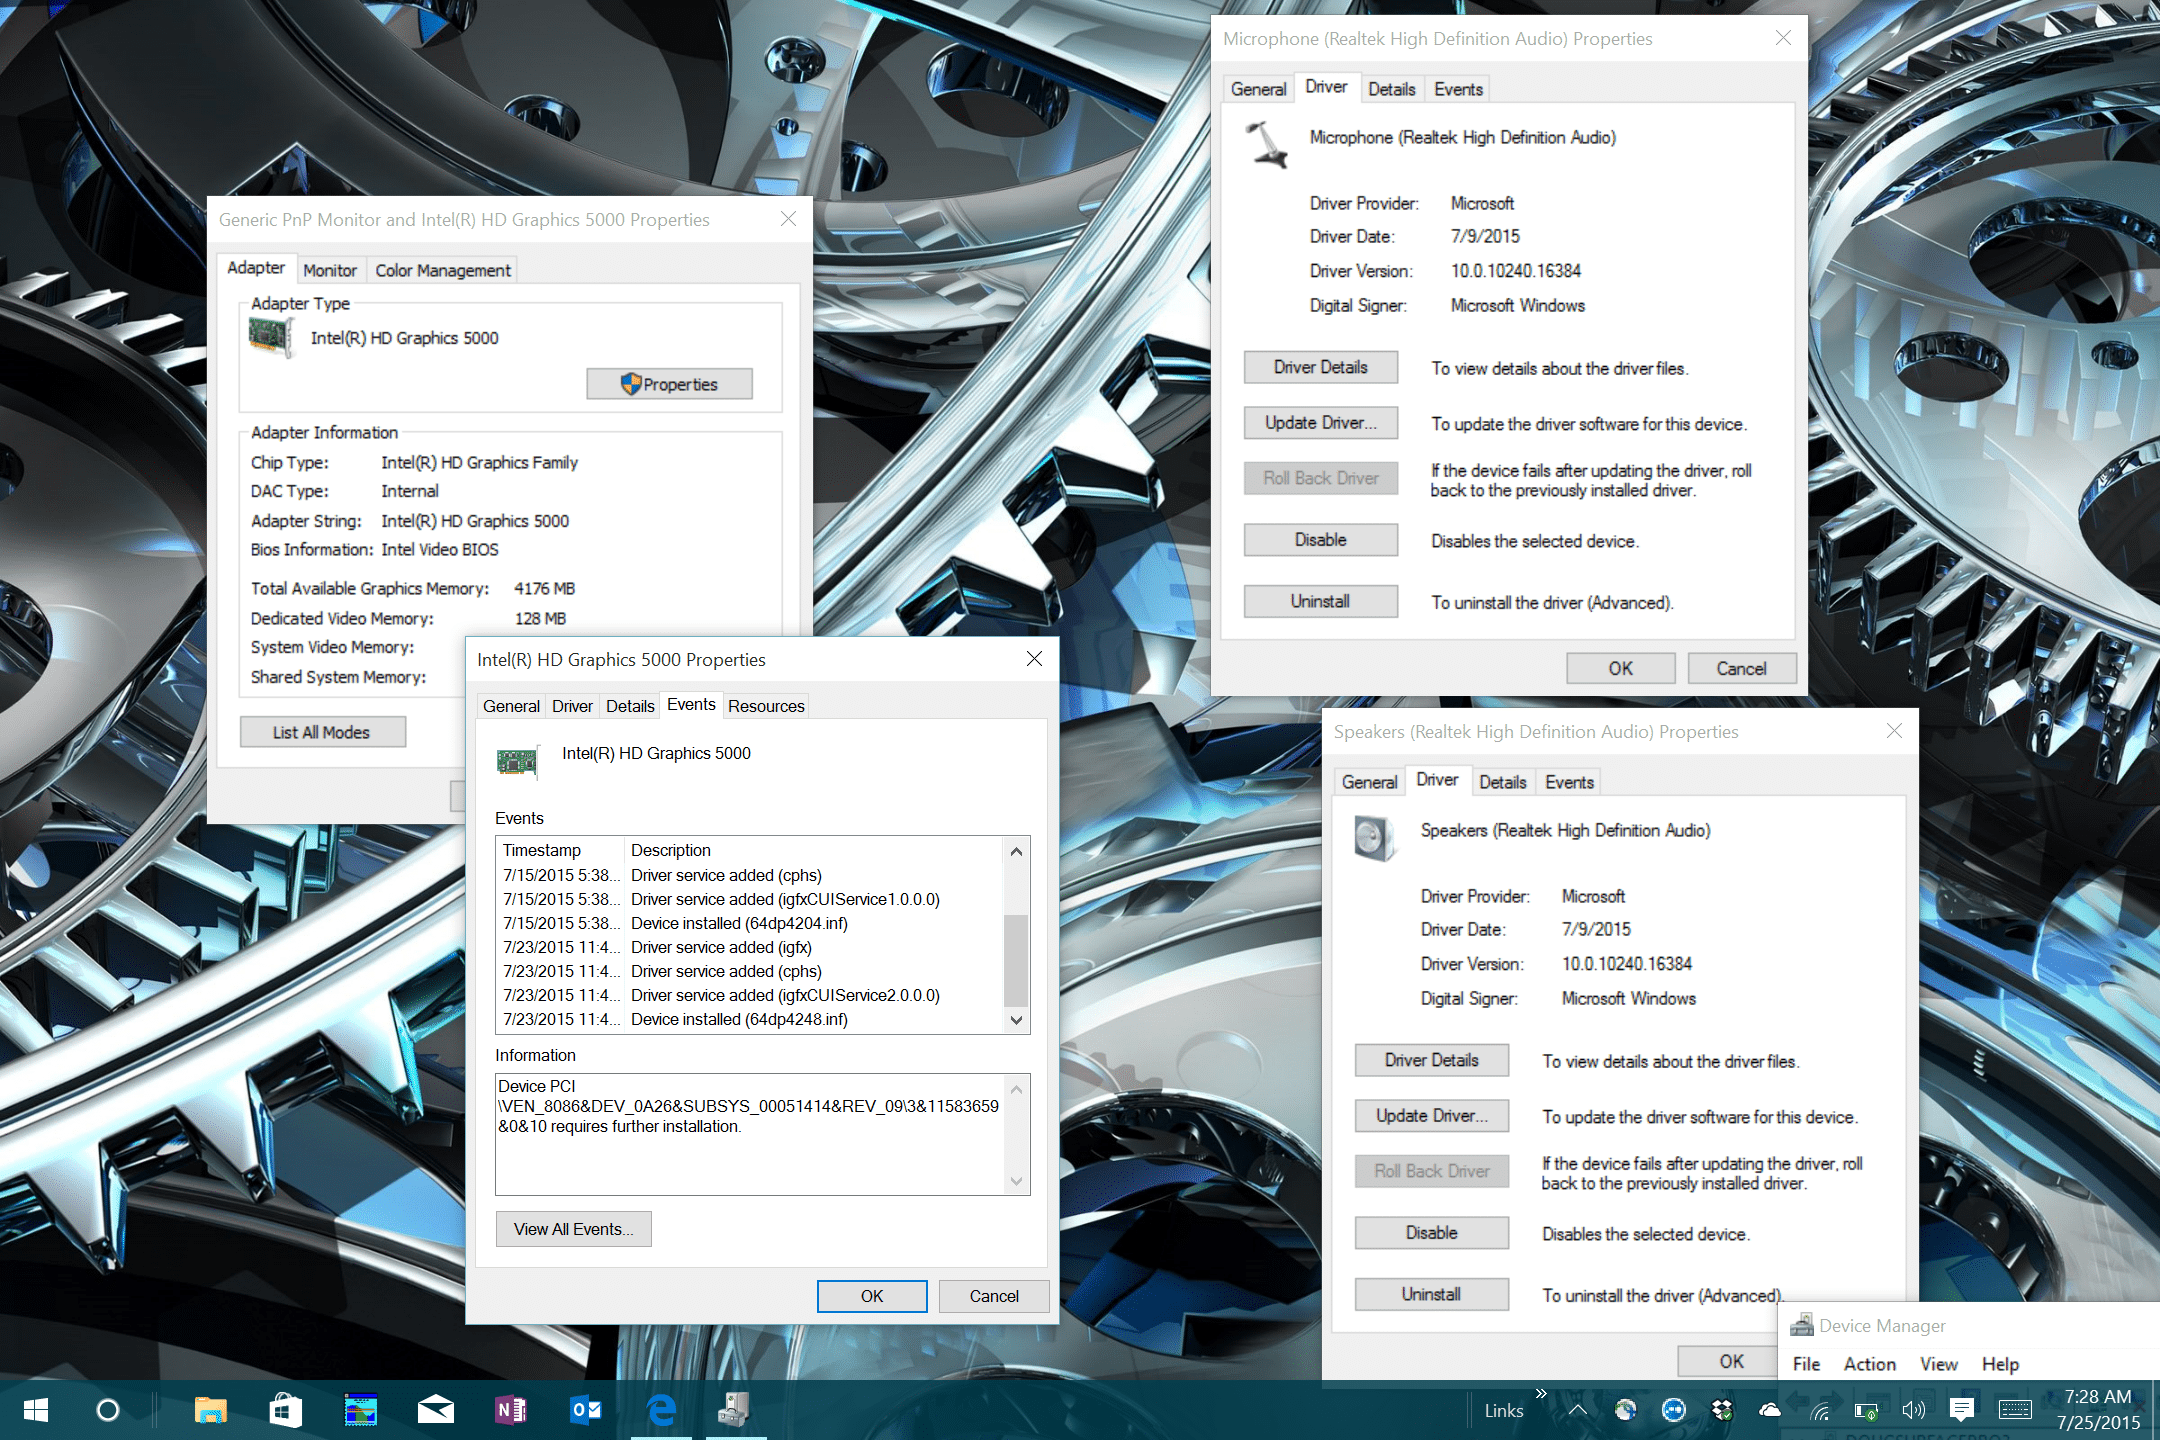2160x1440 pixels.
Task: Open Driver tab in Intel HD Graphics Properties
Action: [572, 706]
